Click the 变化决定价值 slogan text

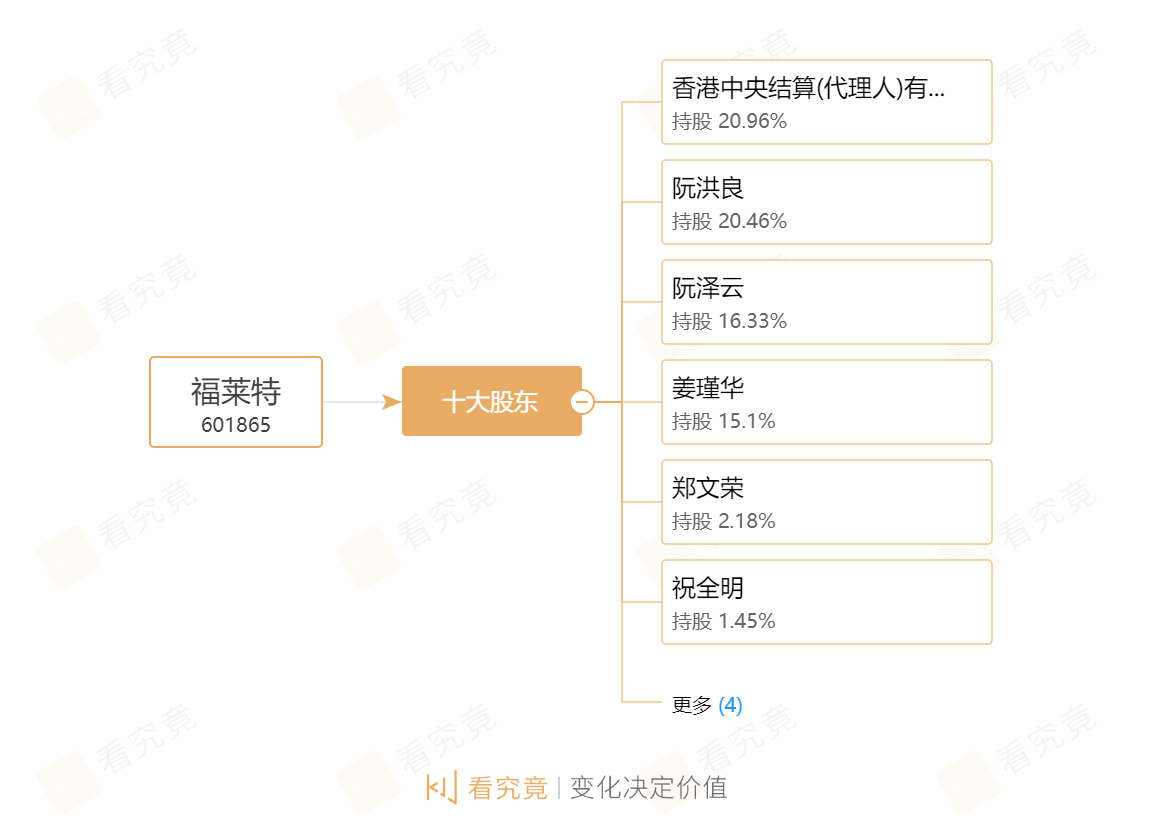[x=648, y=788]
